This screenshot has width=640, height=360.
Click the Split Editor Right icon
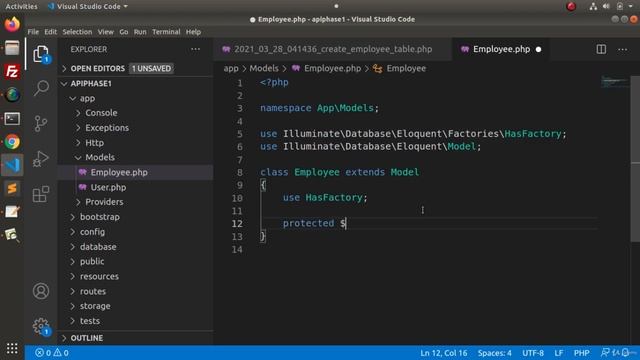pos(601,49)
